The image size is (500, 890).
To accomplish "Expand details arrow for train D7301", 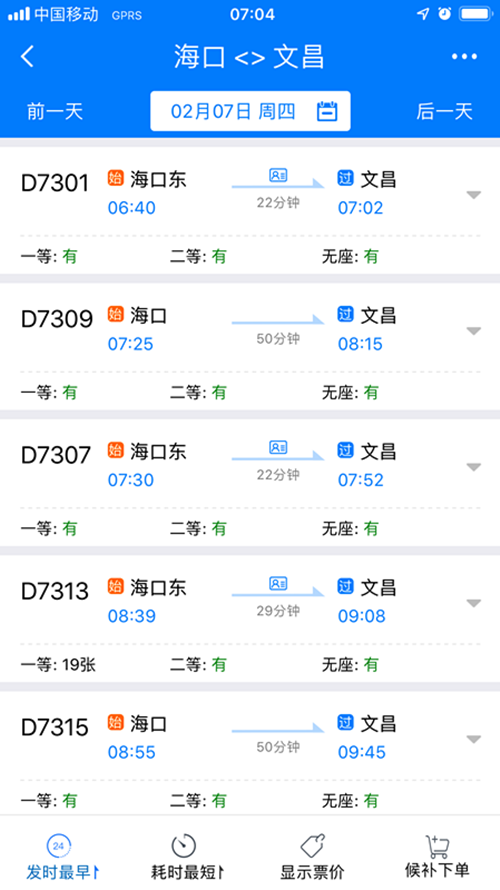I will point(473,195).
